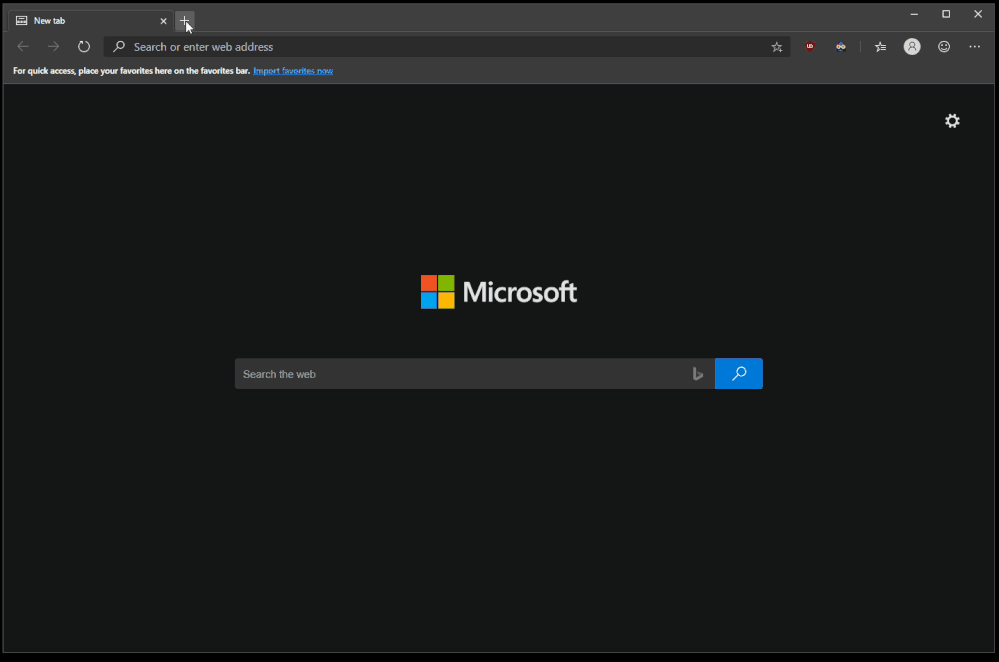Refresh the page
The height and width of the screenshot is (662, 999).
83,47
